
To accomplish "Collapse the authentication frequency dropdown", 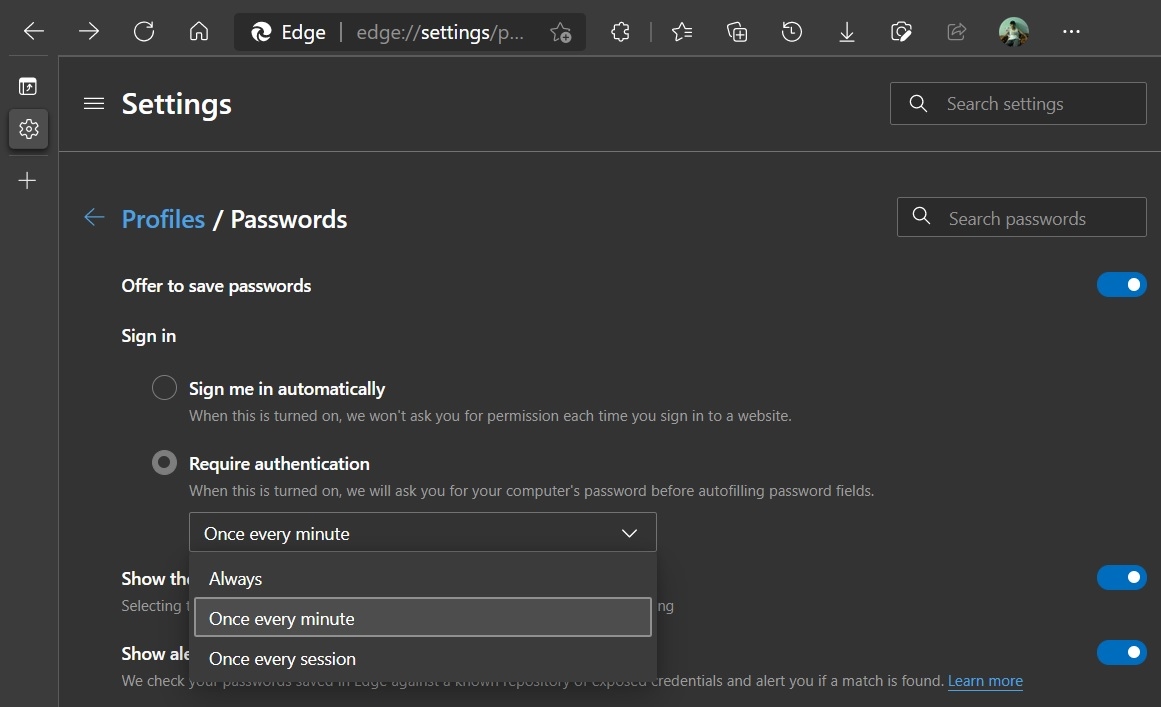I will [x=630, y=532].
